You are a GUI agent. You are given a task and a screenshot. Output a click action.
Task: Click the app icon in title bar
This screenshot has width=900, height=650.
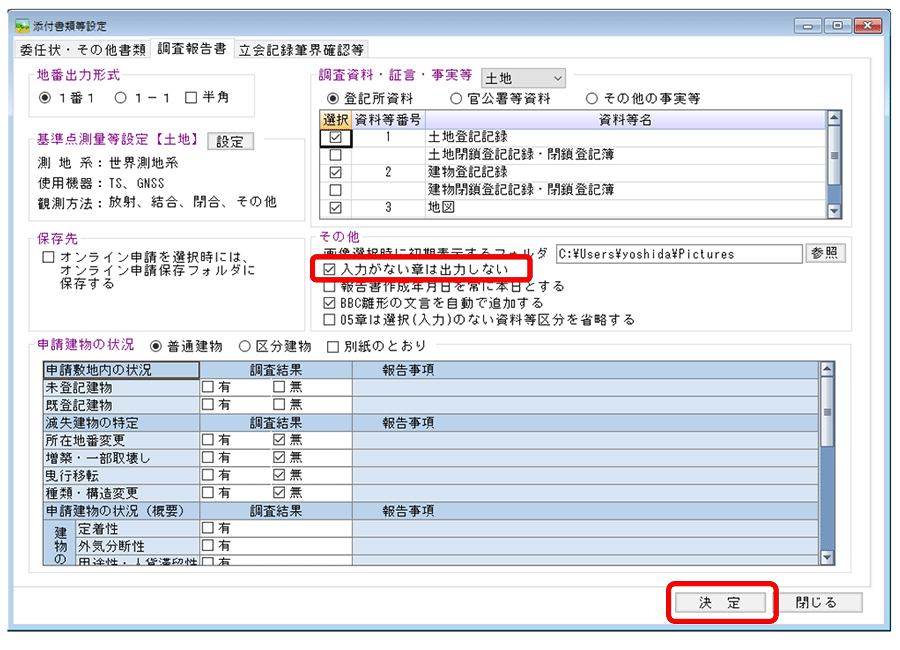(x=22, y=25)
